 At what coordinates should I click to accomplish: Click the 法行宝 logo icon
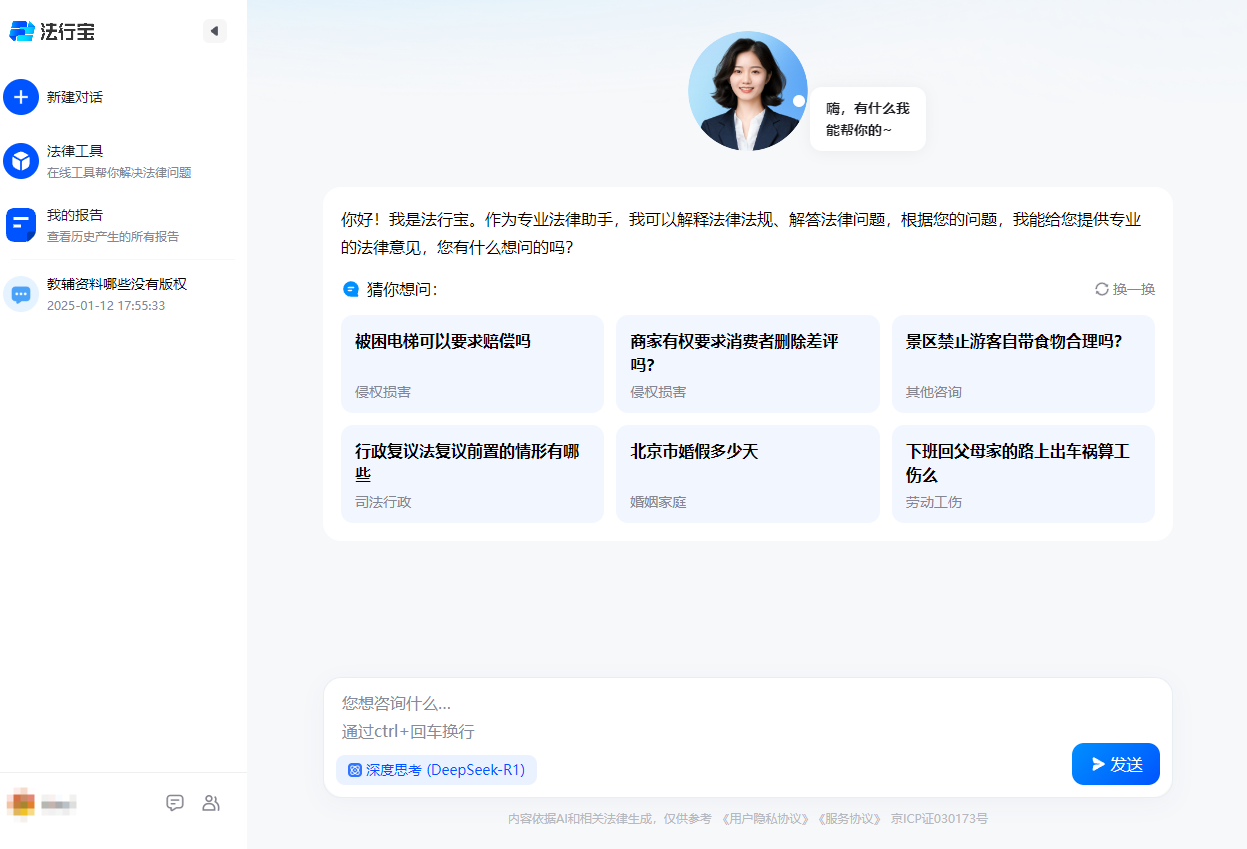coord(20,30)
